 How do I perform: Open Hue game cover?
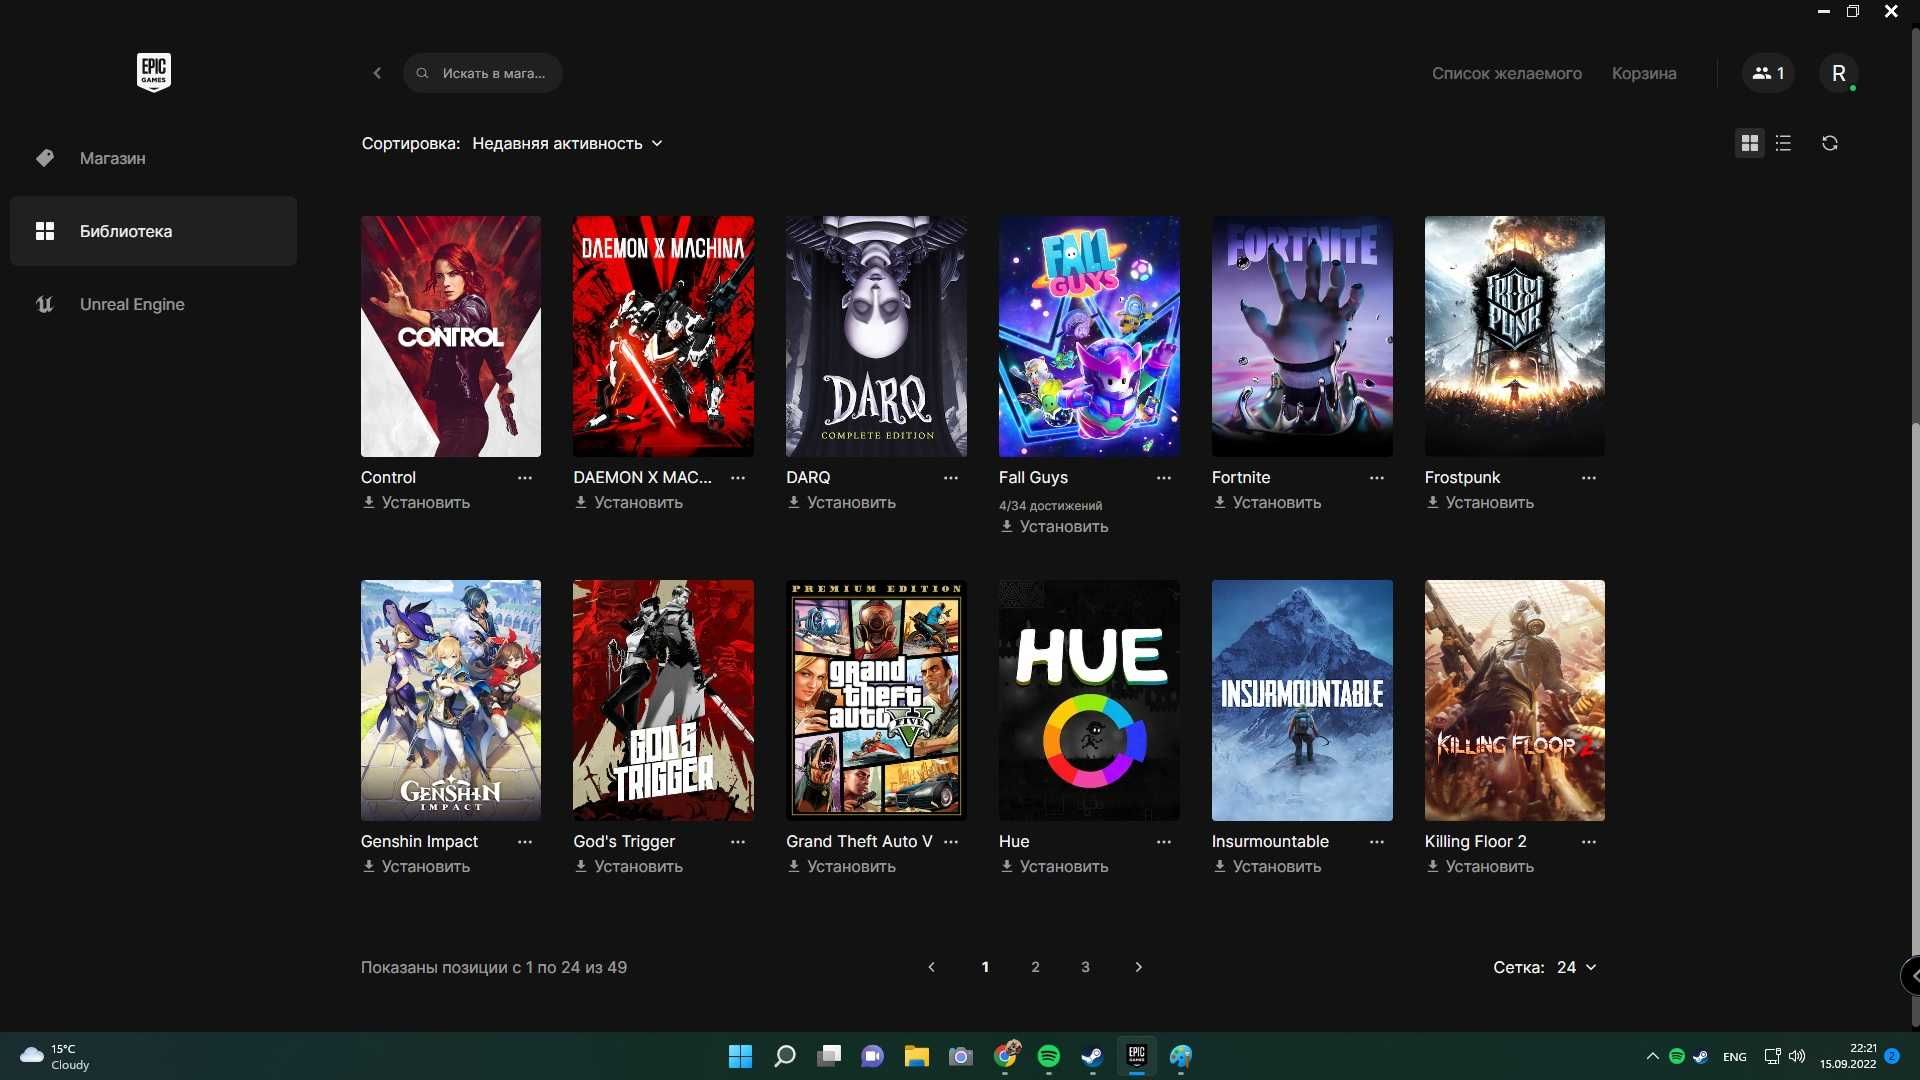coord(1089,700)
